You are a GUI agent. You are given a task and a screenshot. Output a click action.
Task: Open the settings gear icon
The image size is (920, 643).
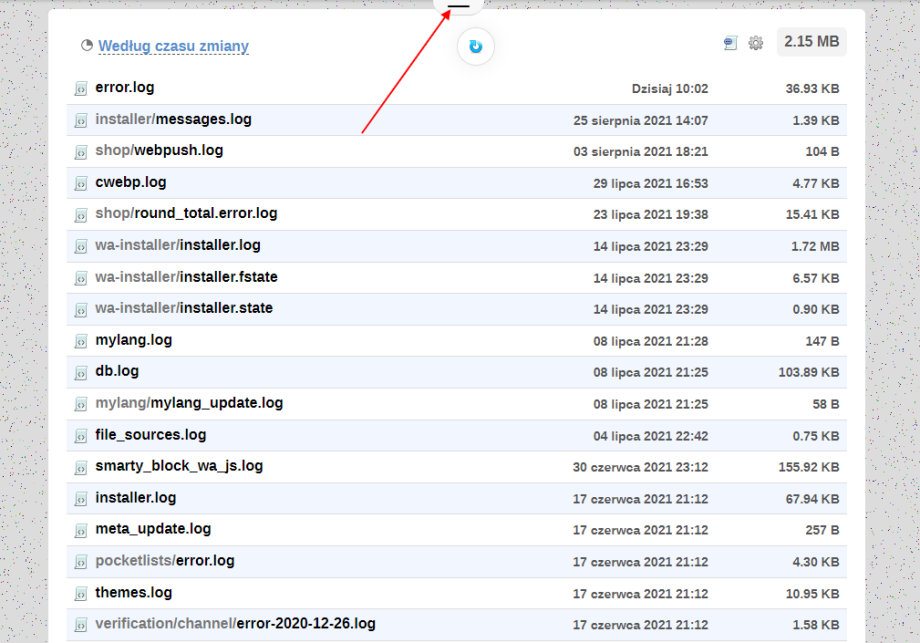(756, 43)
